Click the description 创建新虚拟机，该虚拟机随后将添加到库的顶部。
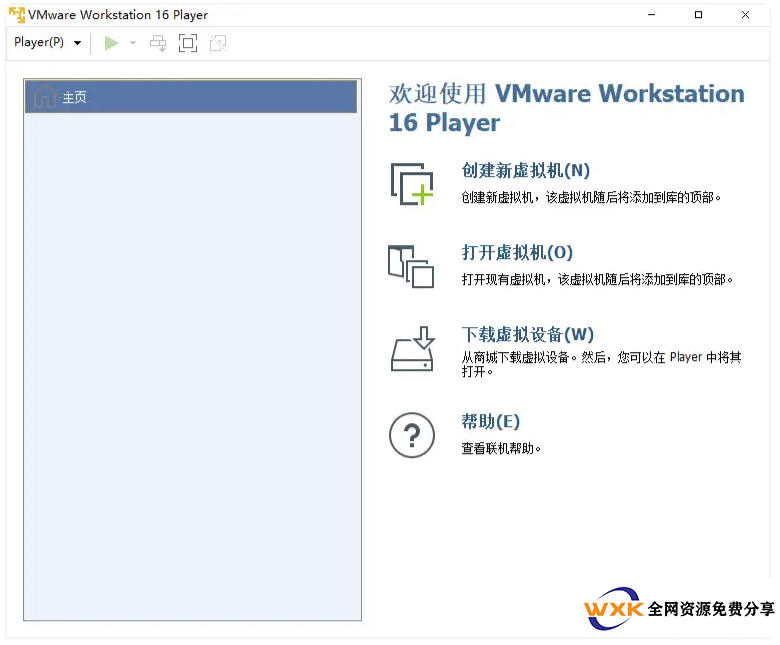Image resolution: width=780 pixels, height=645 pixels. pos(591,197)
